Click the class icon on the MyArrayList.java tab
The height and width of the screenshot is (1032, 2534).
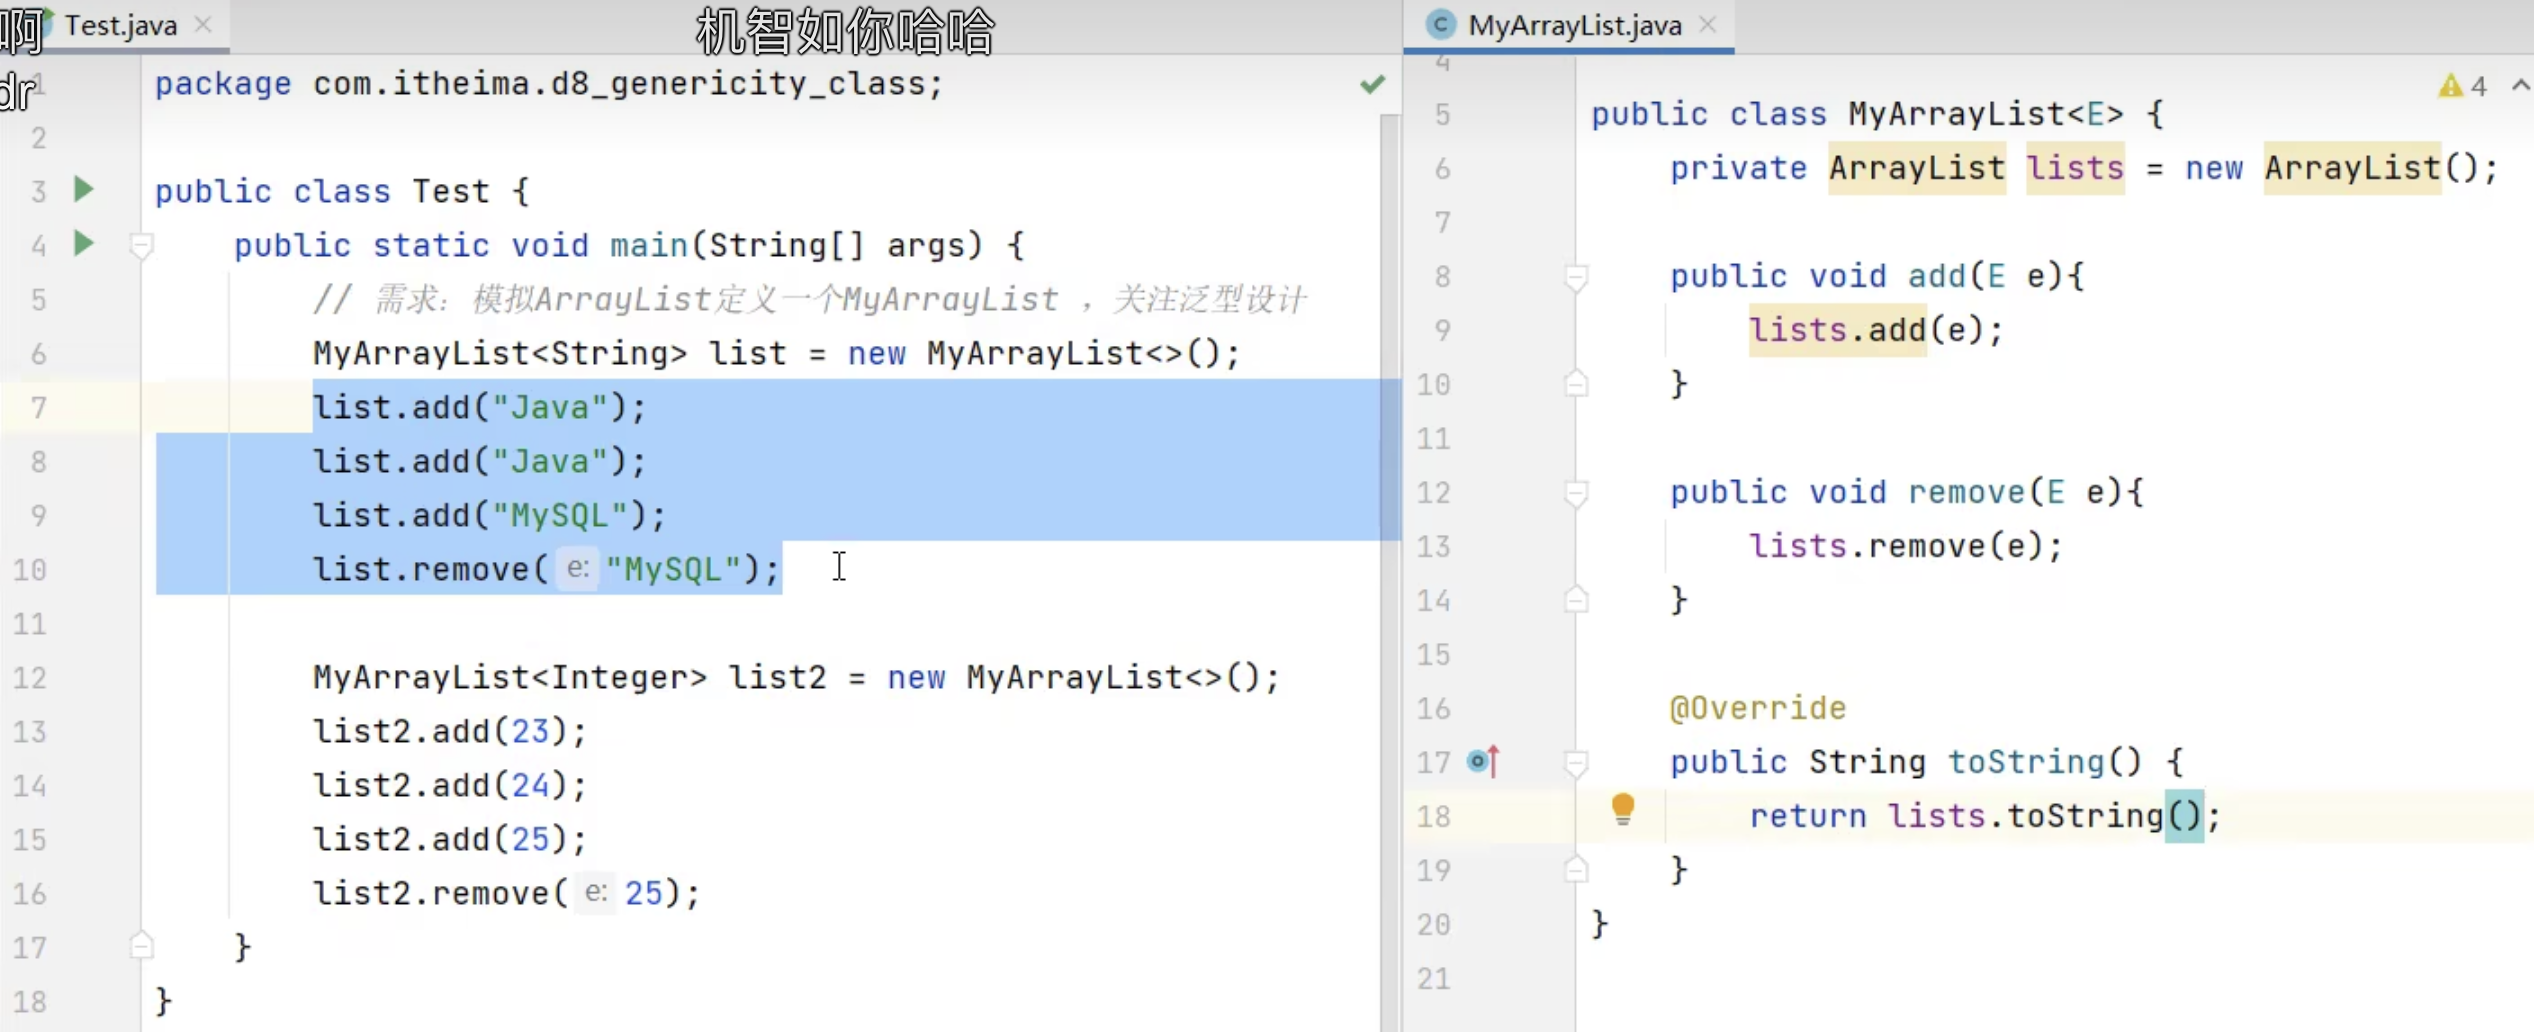point(1440,25)
